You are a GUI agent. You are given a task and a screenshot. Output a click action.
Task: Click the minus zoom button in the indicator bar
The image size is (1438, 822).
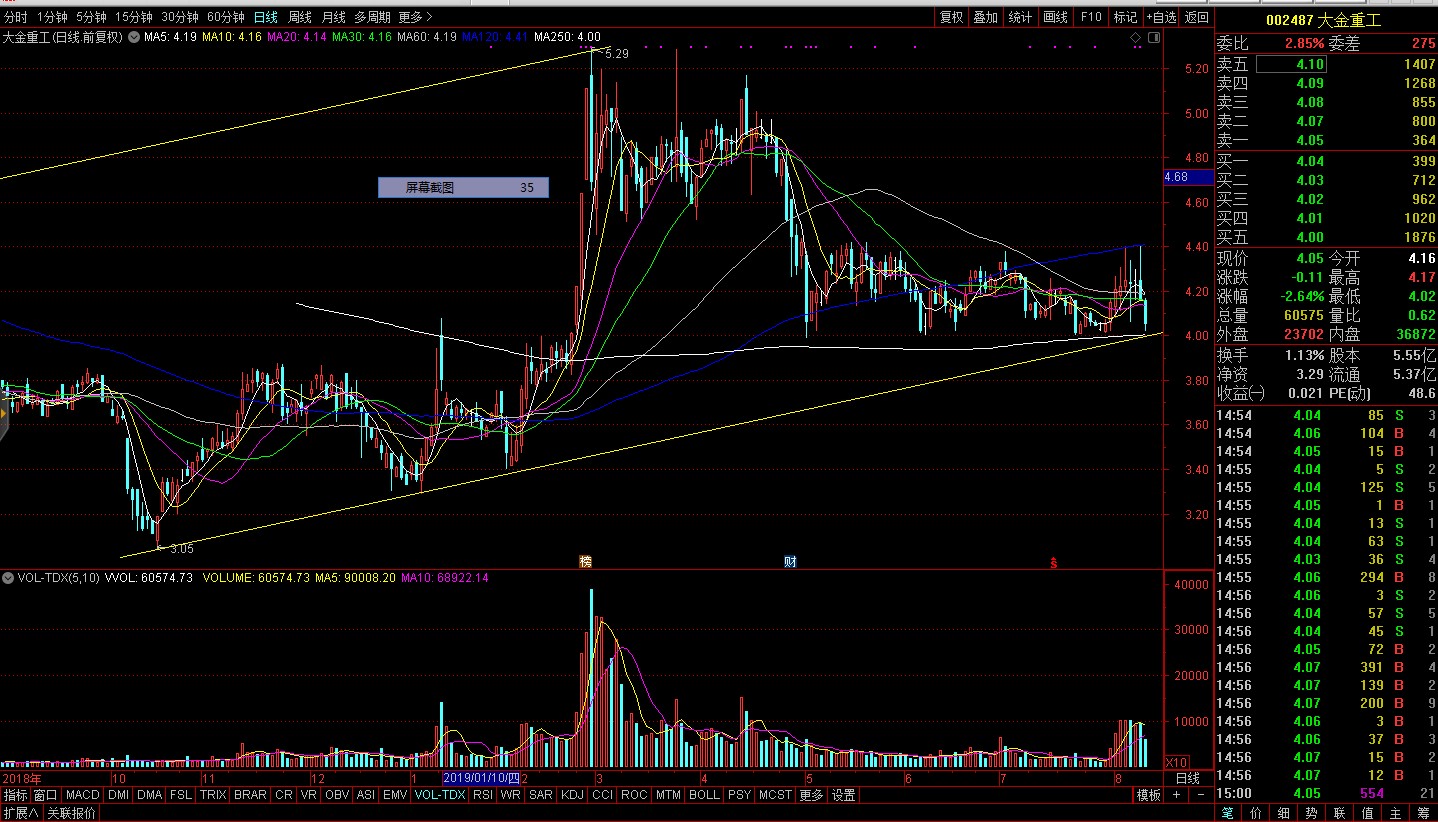[x=1200, y=795]
